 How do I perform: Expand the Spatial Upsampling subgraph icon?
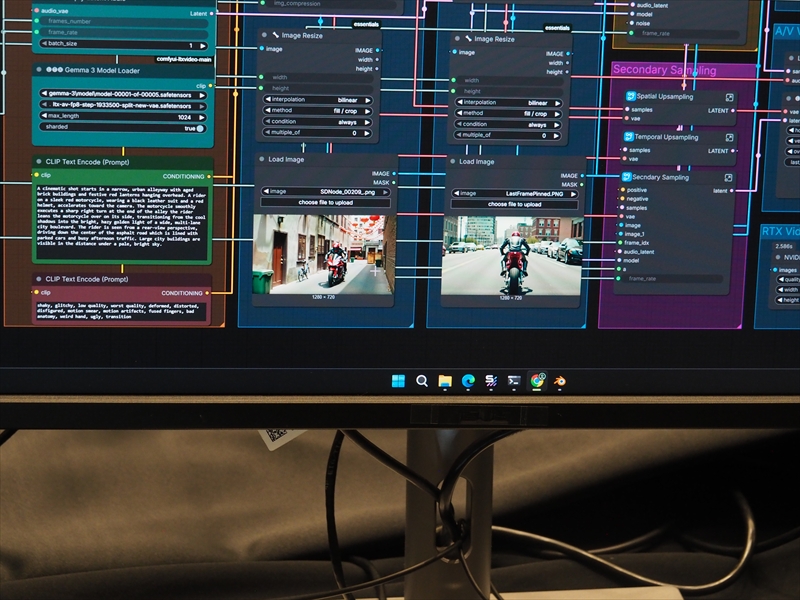(729, 97)
